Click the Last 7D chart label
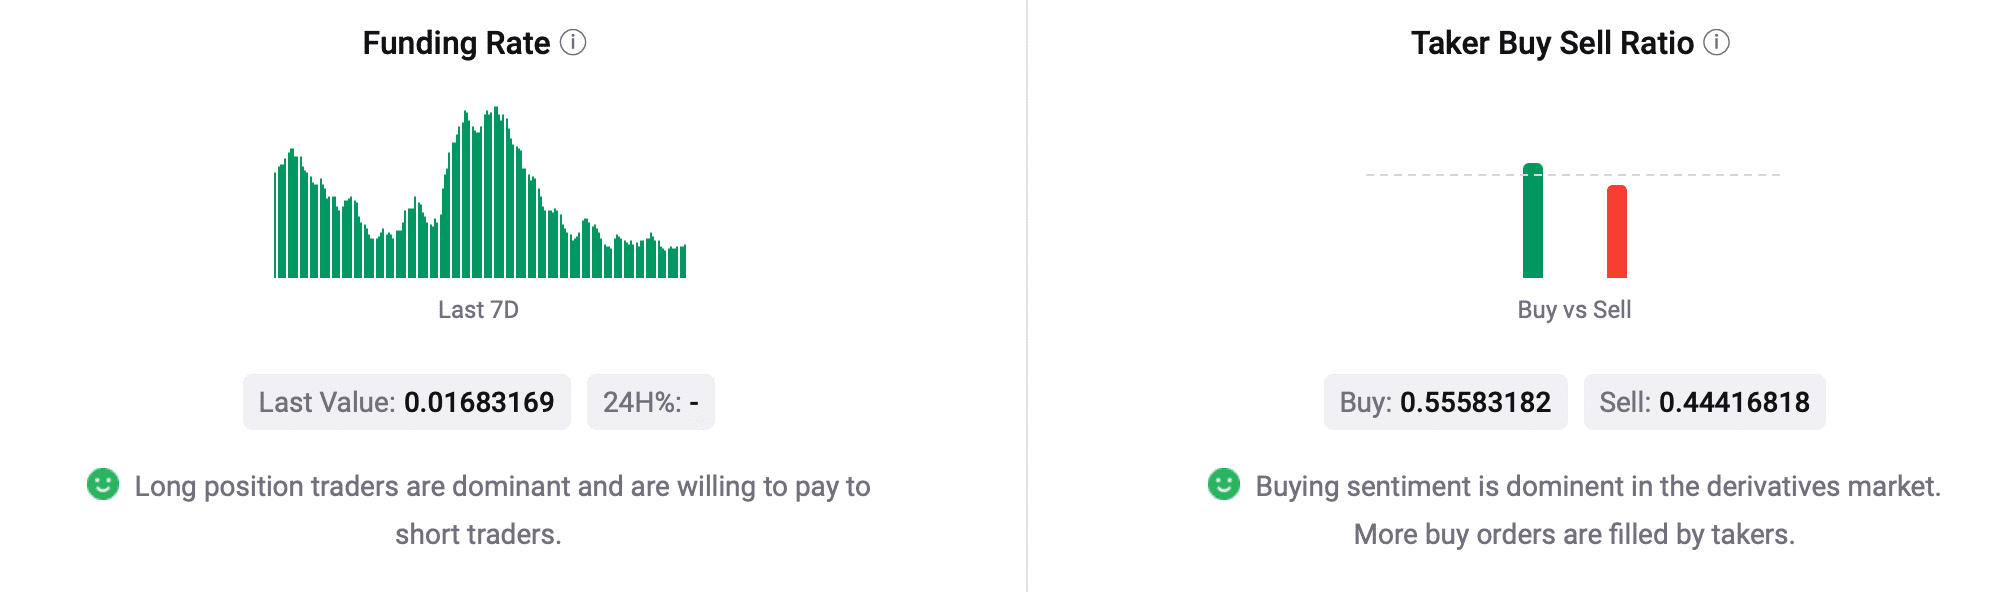This screenshot has width=1994, height=592. point(478,310)
